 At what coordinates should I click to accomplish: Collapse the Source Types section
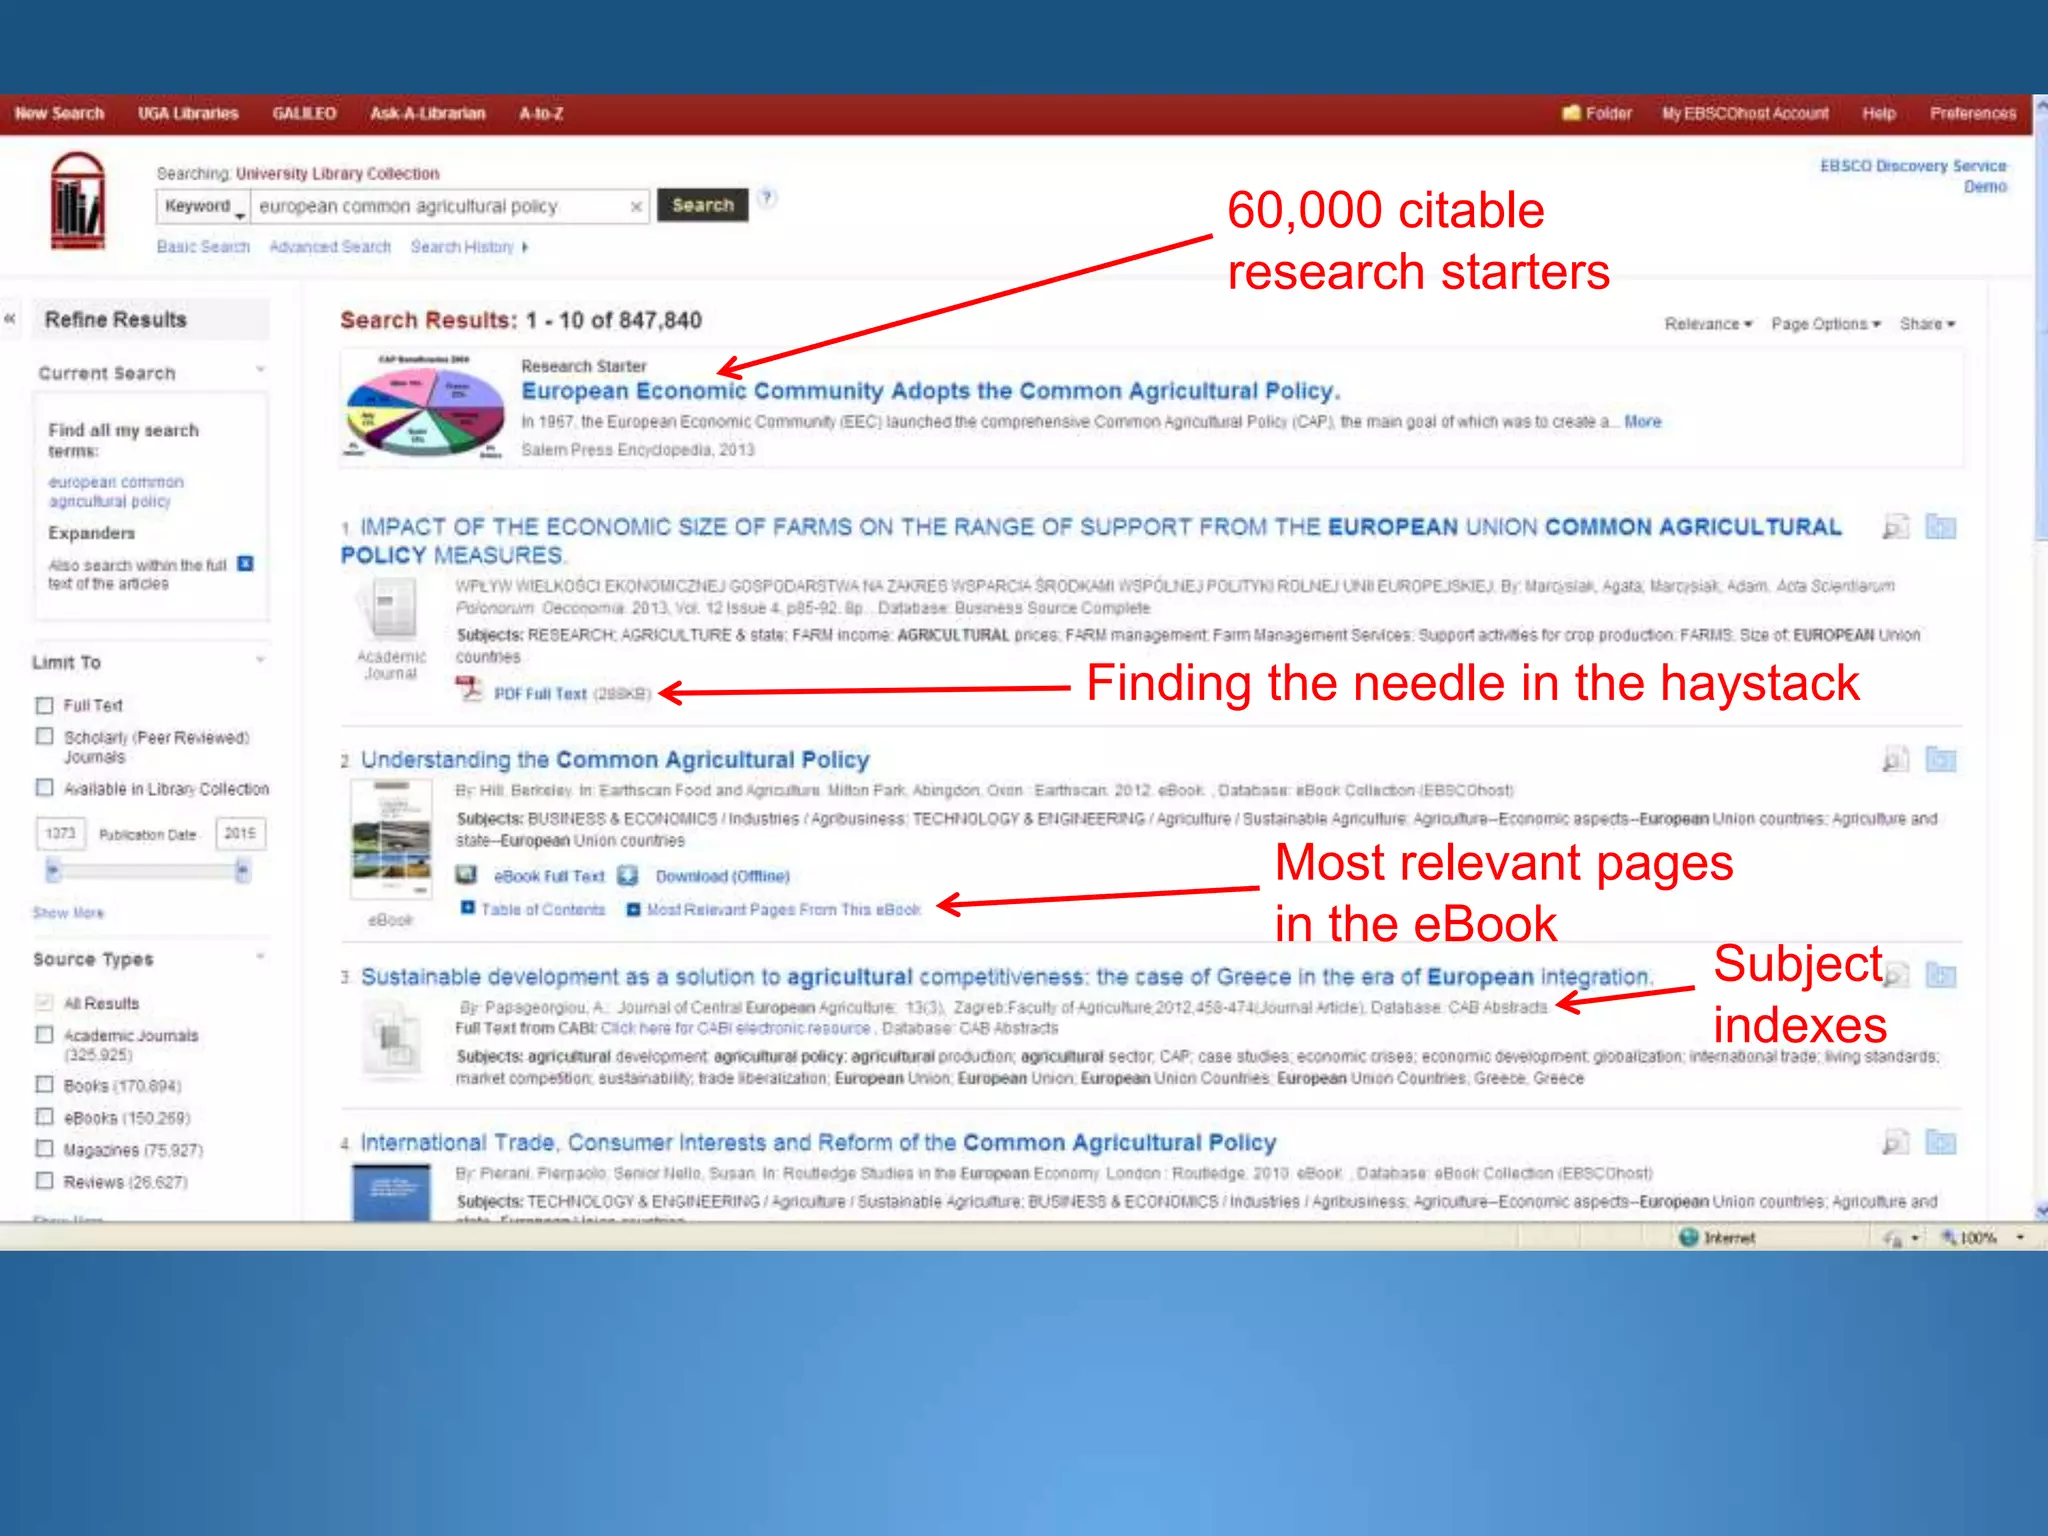[260, 957]
